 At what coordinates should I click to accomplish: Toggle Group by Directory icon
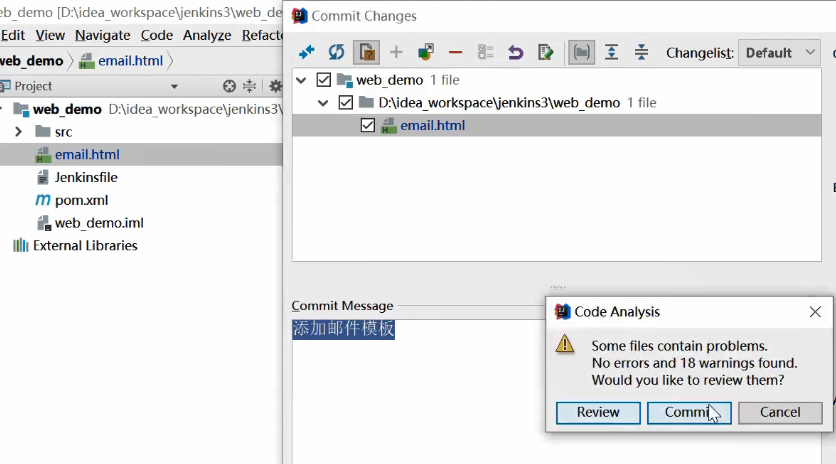pos(581,52)
